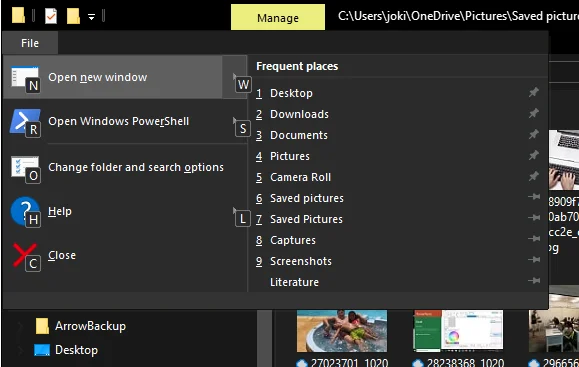
Task: Expand the Open Windows PowerShell submenu arrow
Action: (x=235, y=121)
